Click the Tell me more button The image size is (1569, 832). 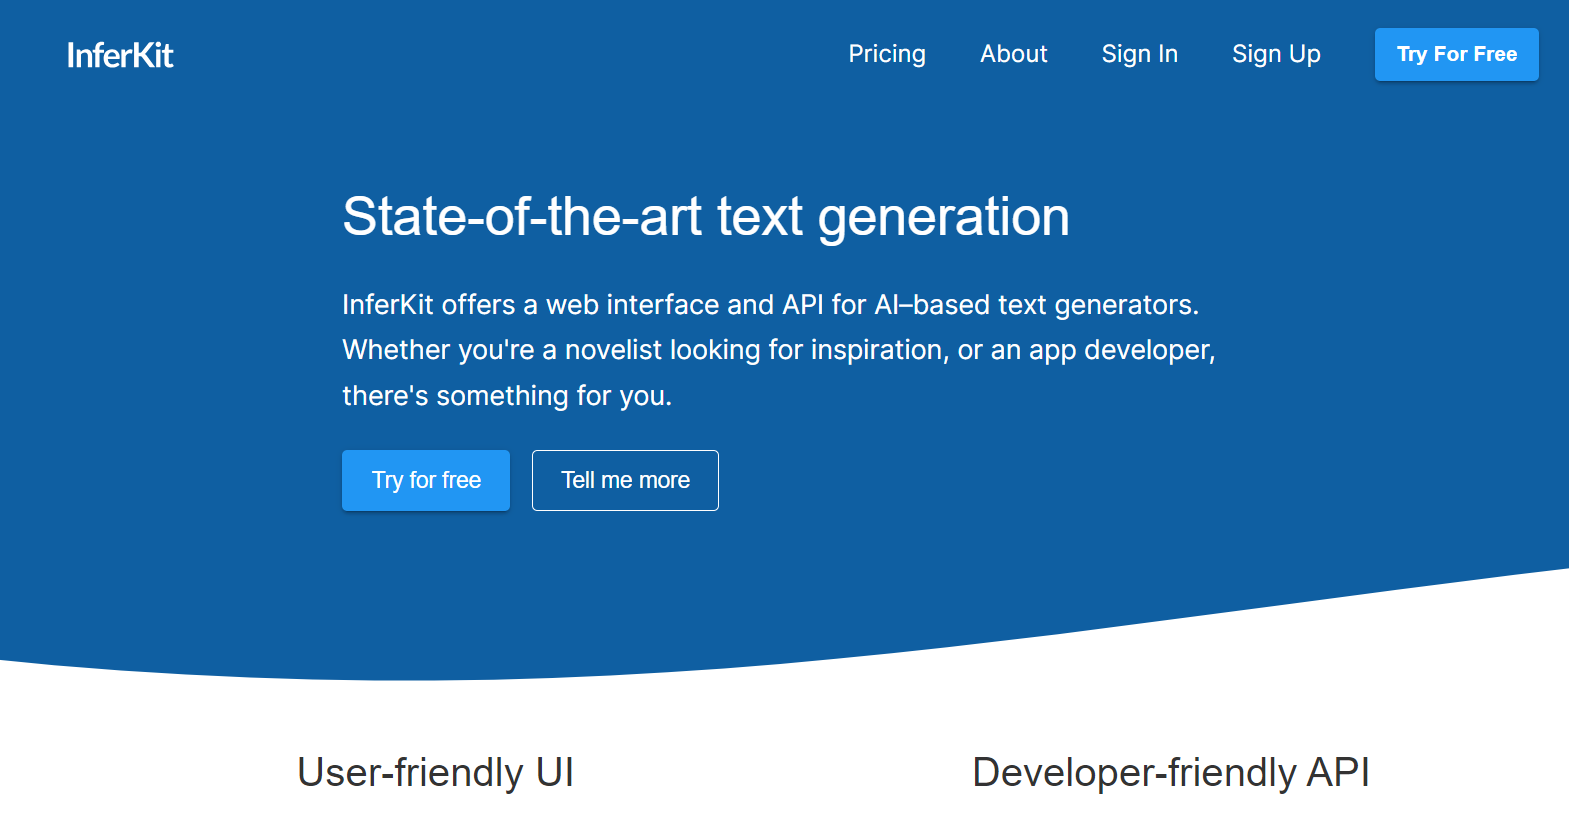coord(625,480)
